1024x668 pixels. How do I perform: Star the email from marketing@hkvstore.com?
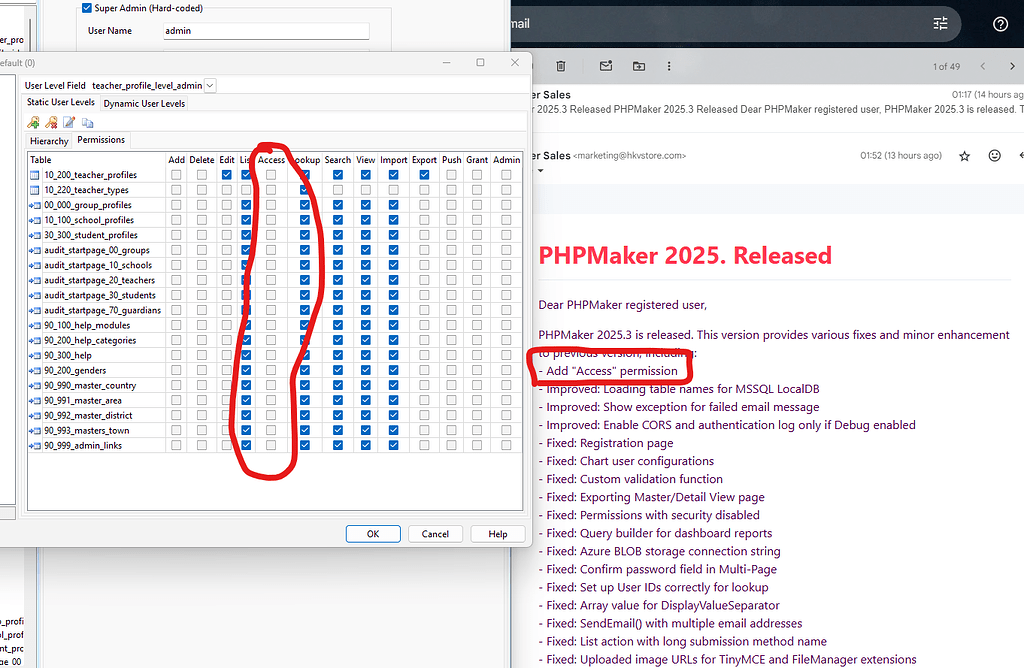[x=965, y=155]
